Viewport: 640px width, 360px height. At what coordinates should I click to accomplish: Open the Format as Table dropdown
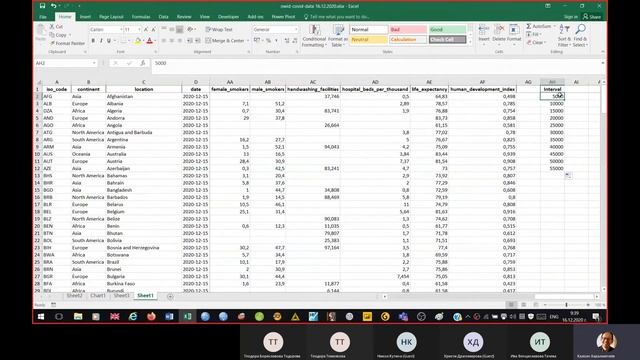pyautogui.click(x=338, y=36)
